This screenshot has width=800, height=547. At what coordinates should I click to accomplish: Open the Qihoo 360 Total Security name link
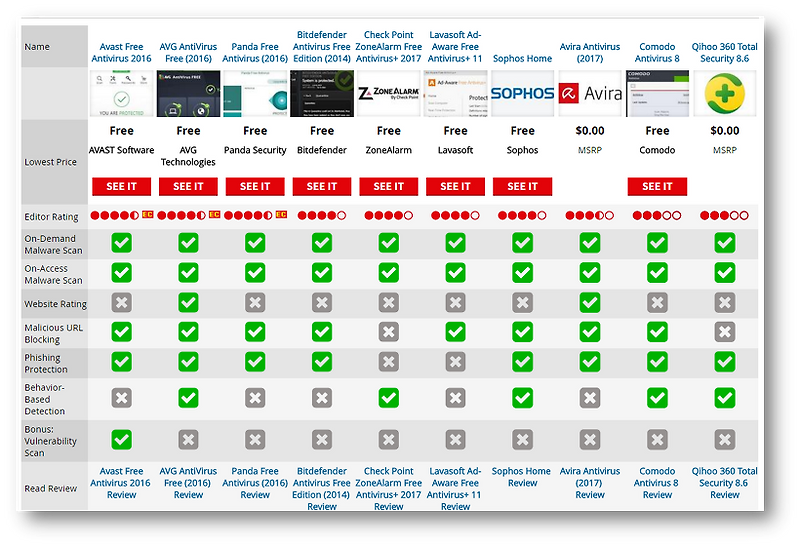pyautogui.click(x=724, y=53)
